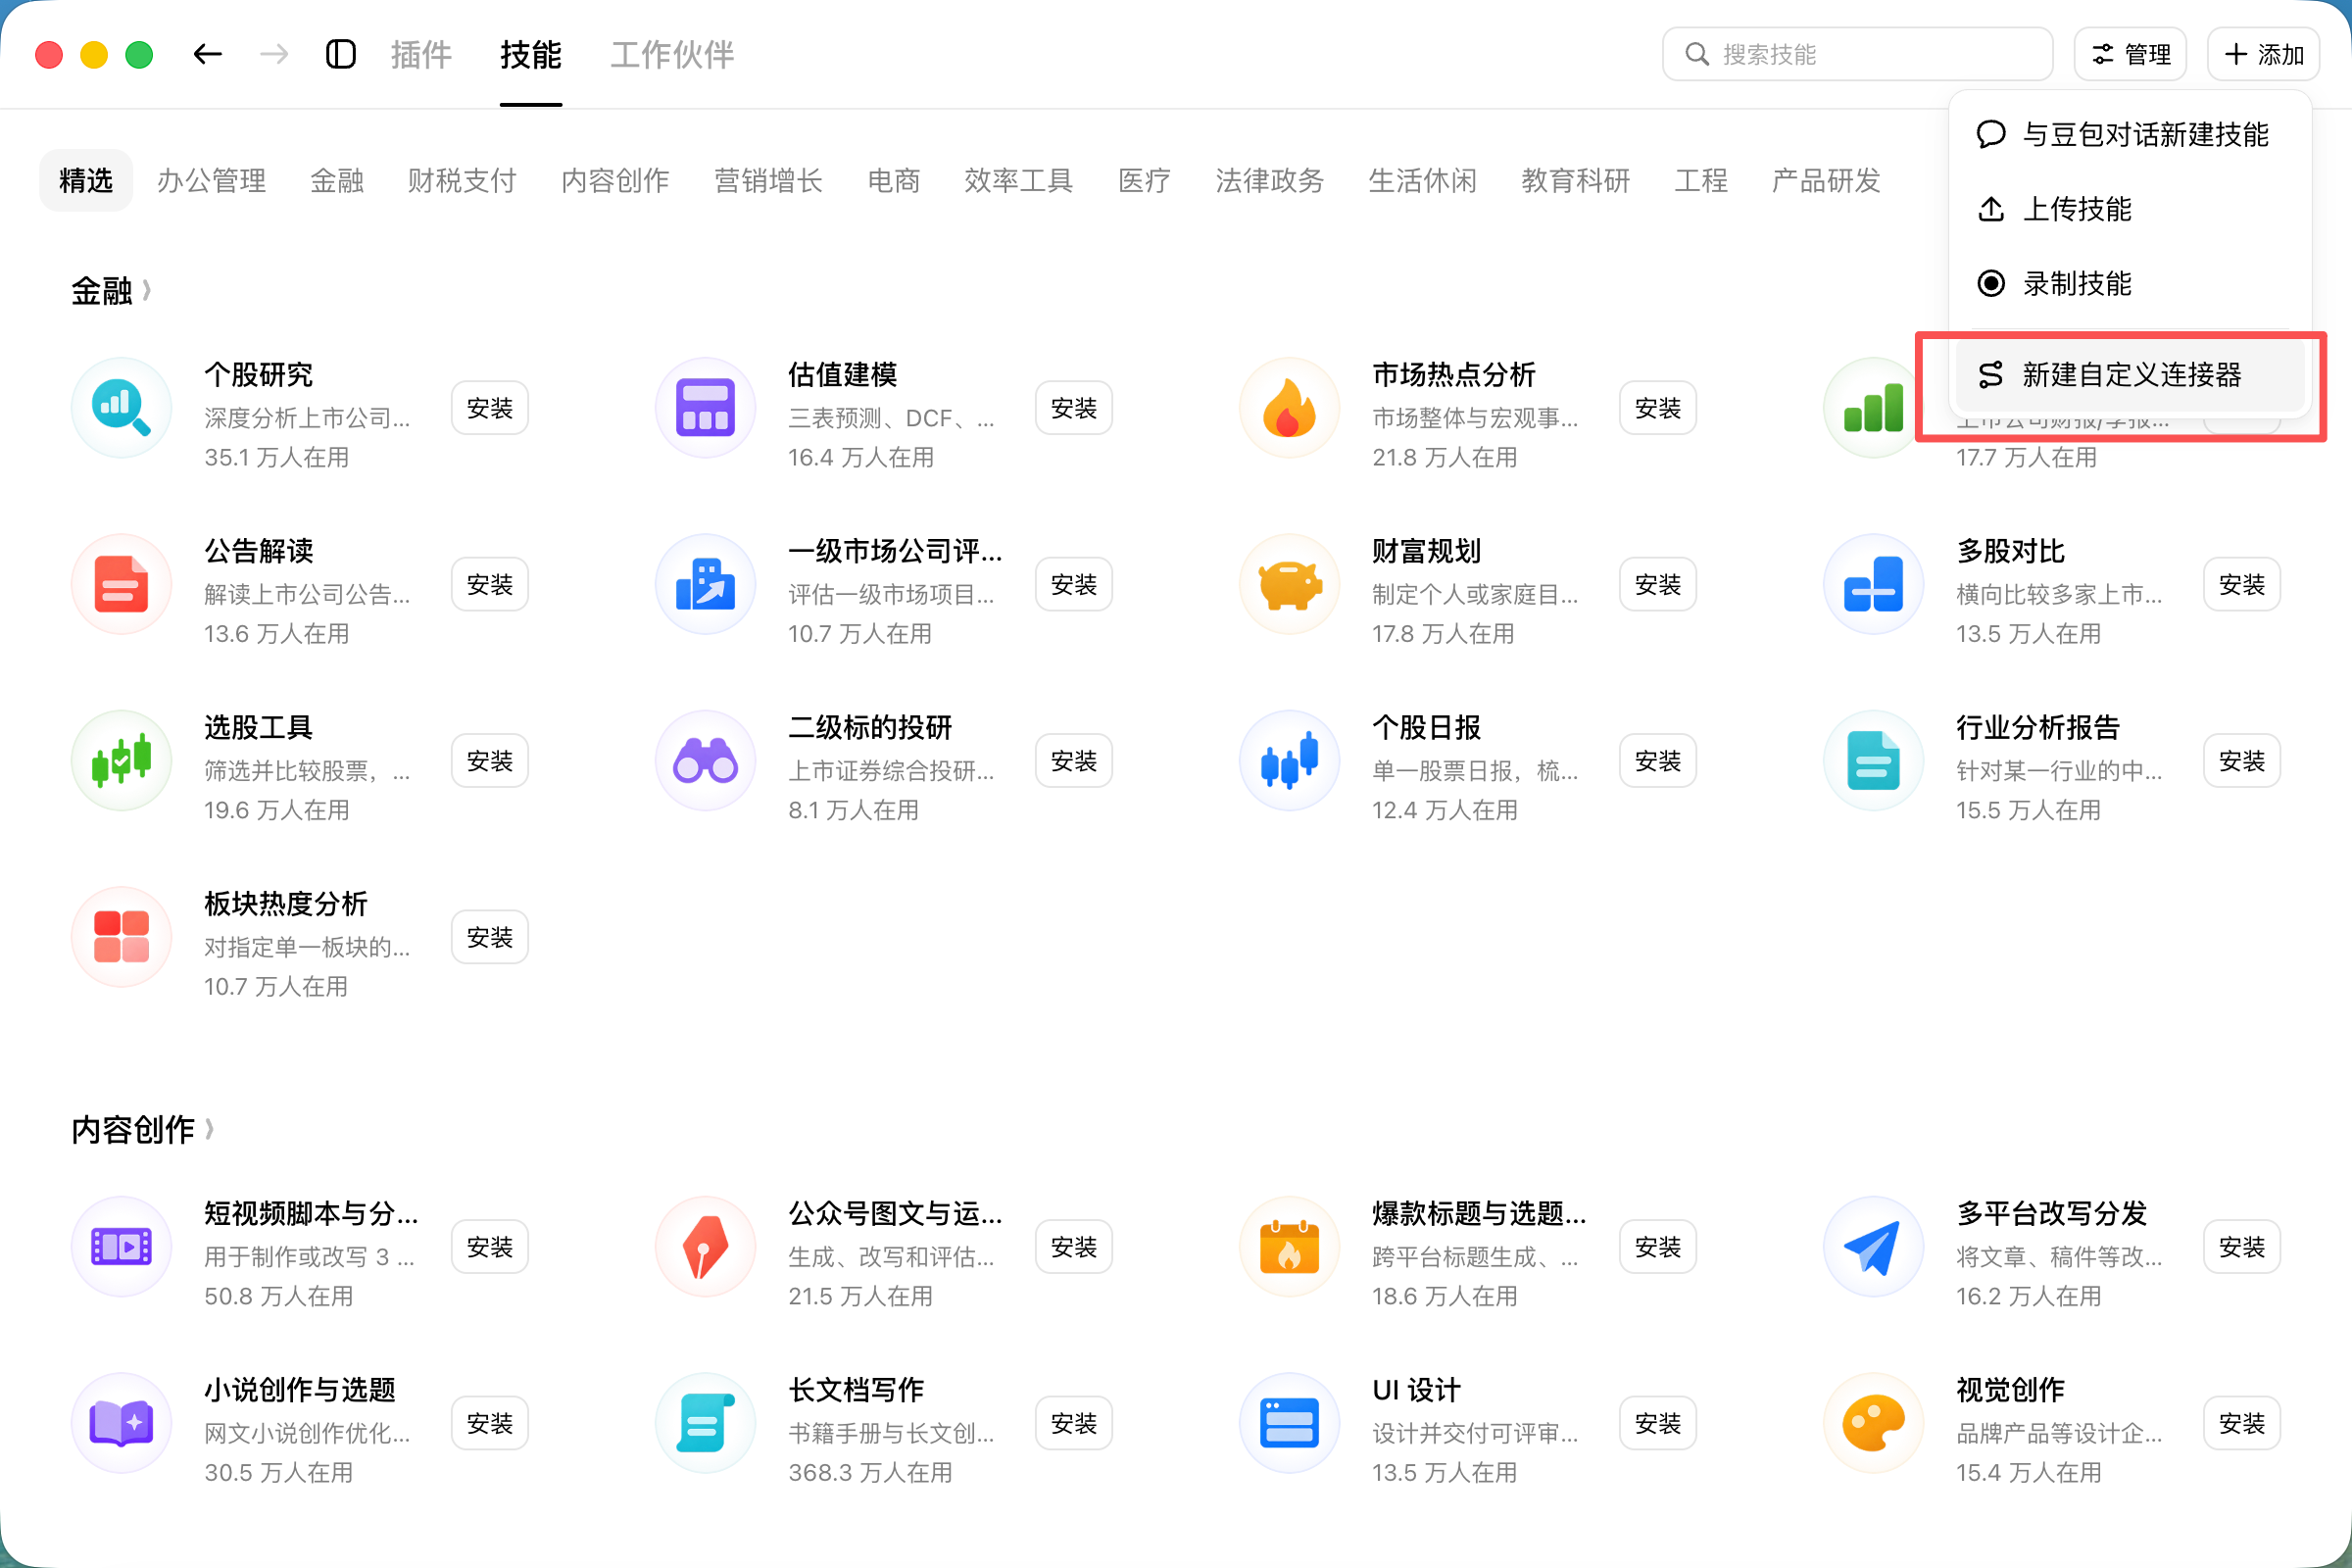Open the 财富规划 piggy bank icon

click(1289, 584)
